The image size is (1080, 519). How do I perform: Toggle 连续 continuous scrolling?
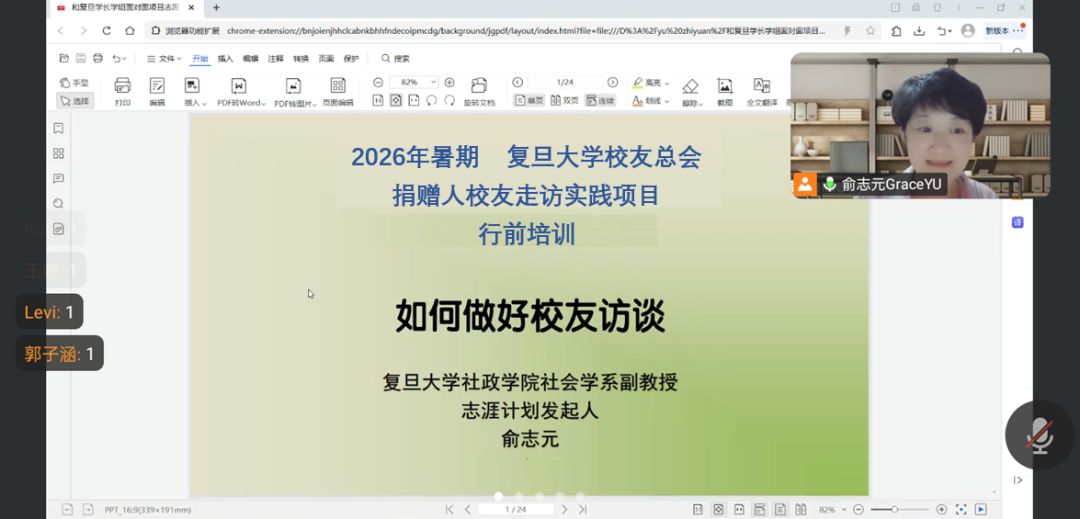(x=600, y=100)
